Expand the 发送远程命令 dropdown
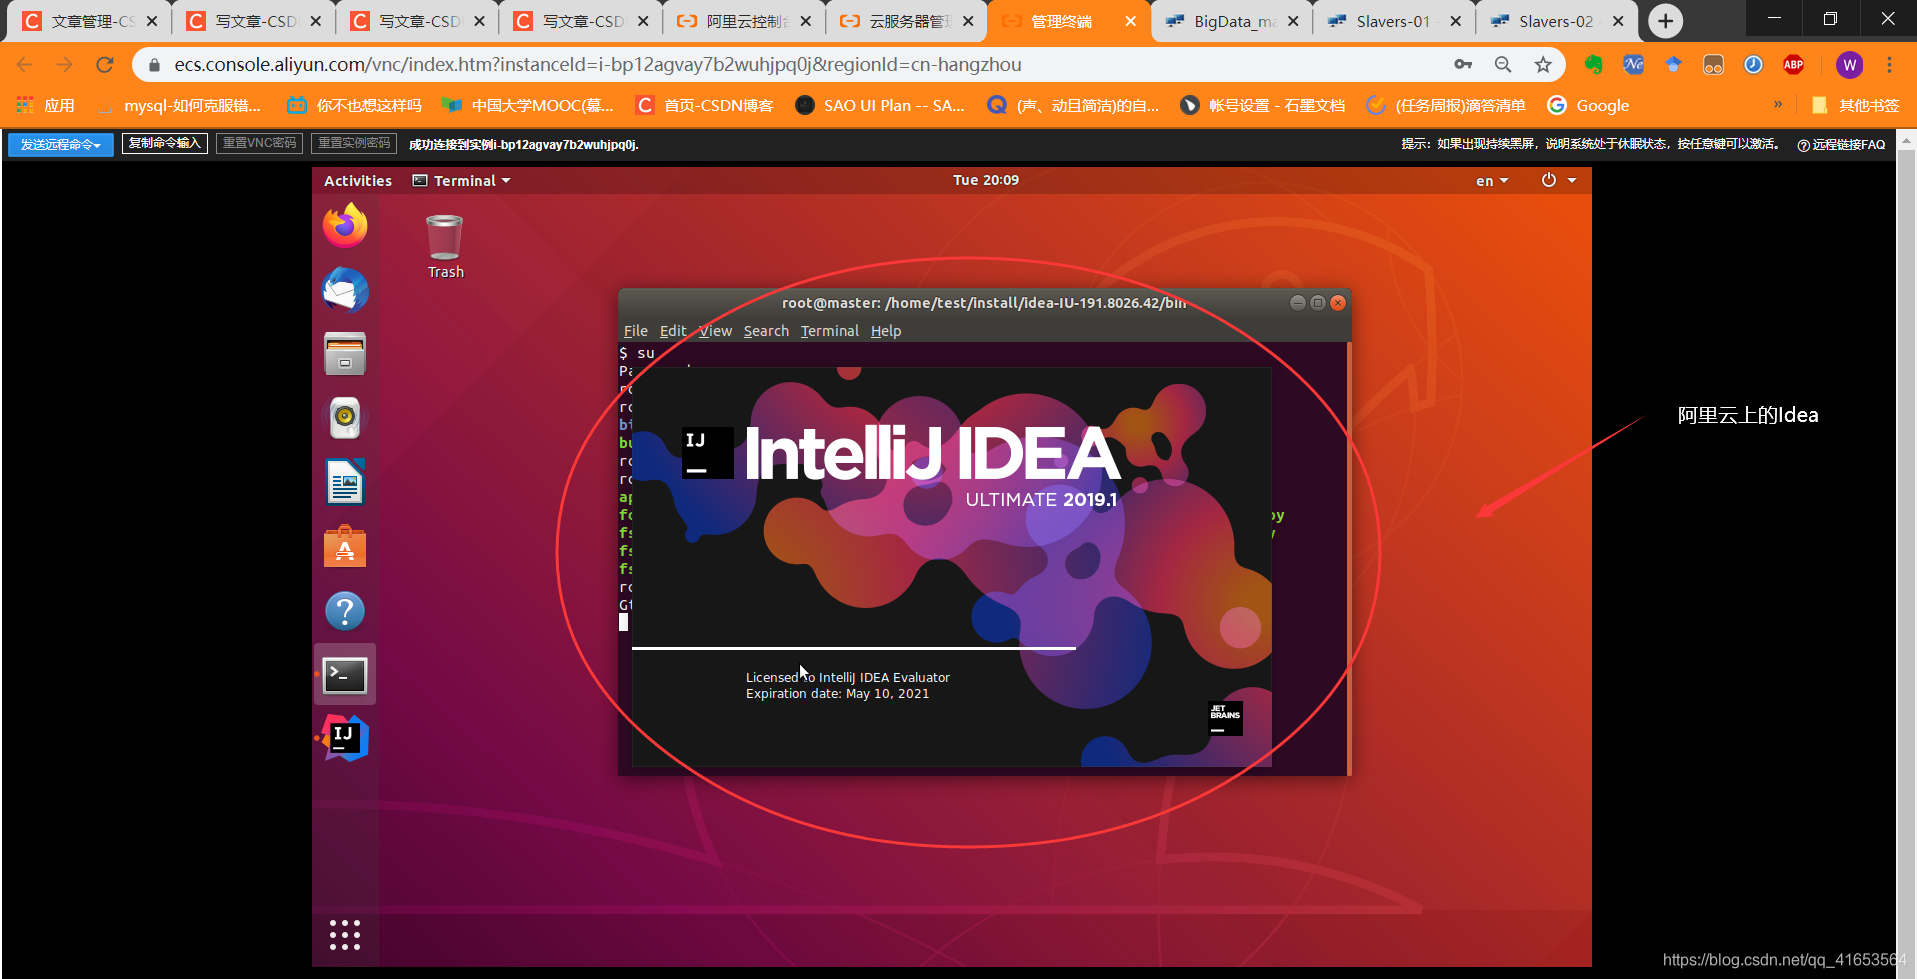1917x979 pixels. click(61, 144)
